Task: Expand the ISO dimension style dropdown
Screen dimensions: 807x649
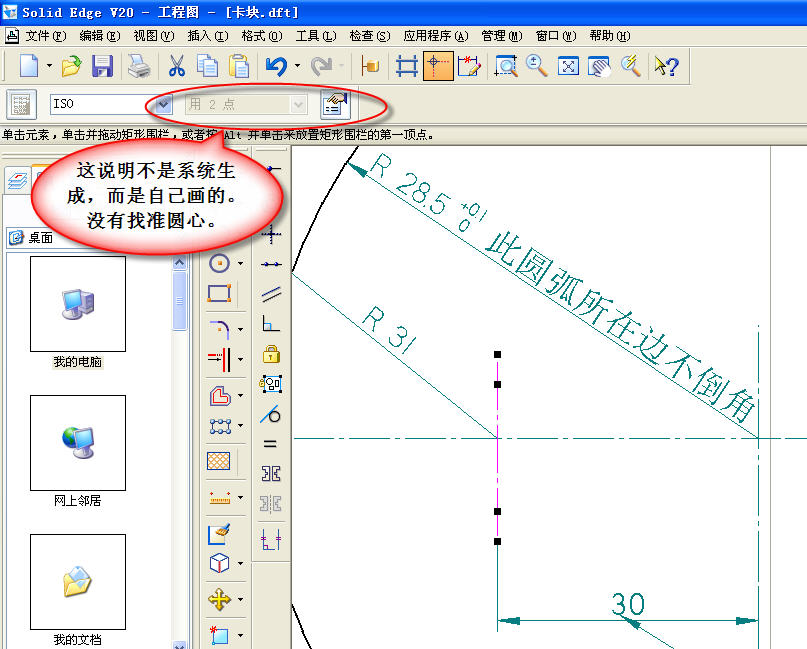Action: pyautogui.click(x=163, y=104)
